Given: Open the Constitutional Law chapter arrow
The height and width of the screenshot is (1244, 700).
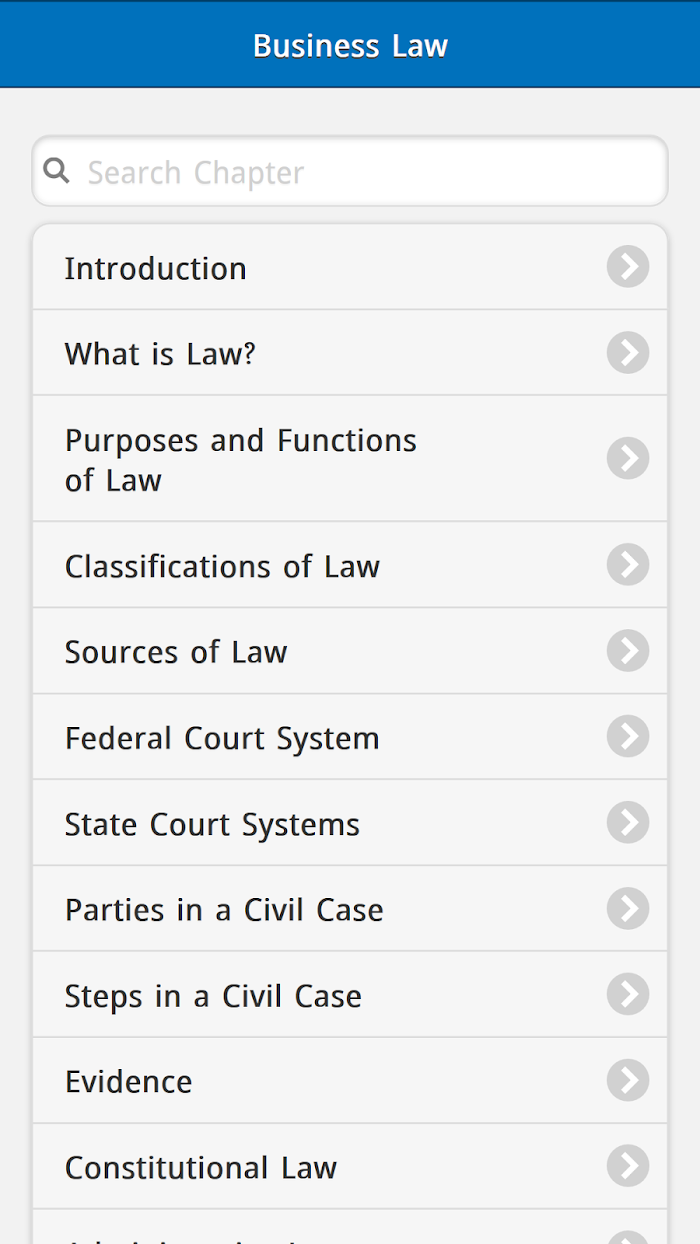Looking at the screenshot, I should pyautogui.click(x=628, y=1167).
